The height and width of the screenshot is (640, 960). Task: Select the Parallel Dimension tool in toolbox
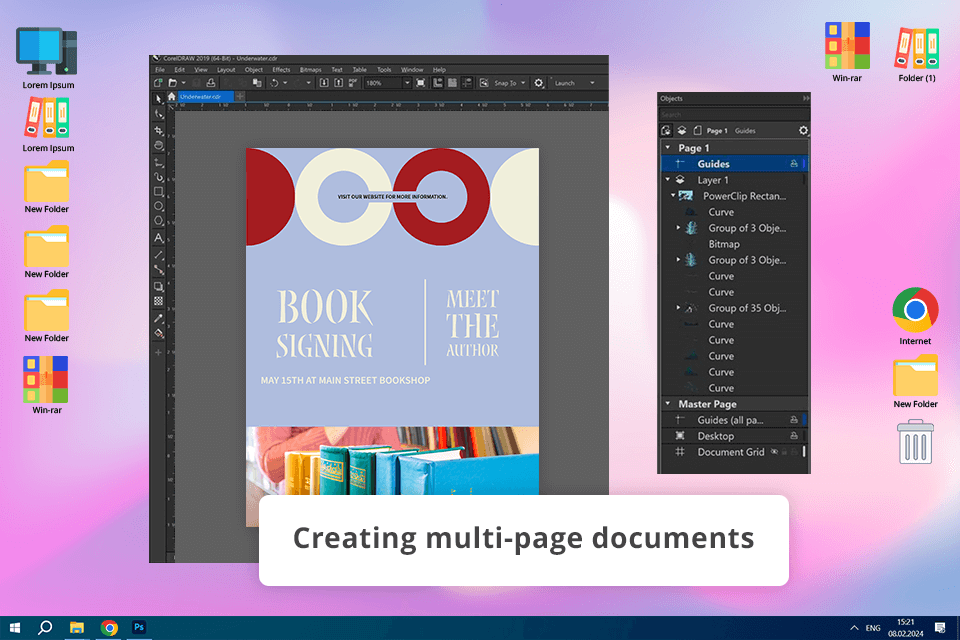(x=159, y=254)
